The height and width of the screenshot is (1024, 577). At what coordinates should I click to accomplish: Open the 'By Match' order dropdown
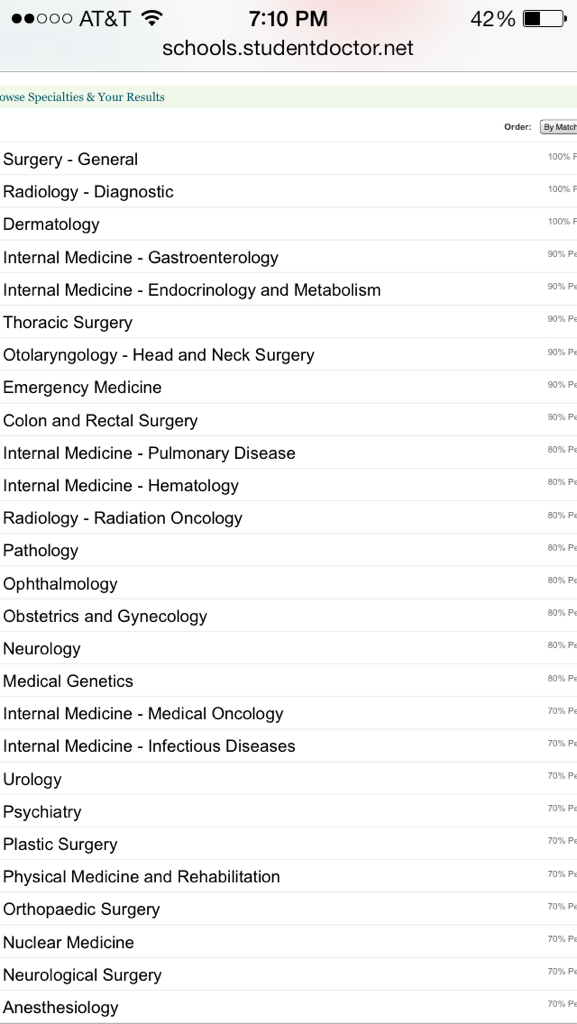pos(559,127)
